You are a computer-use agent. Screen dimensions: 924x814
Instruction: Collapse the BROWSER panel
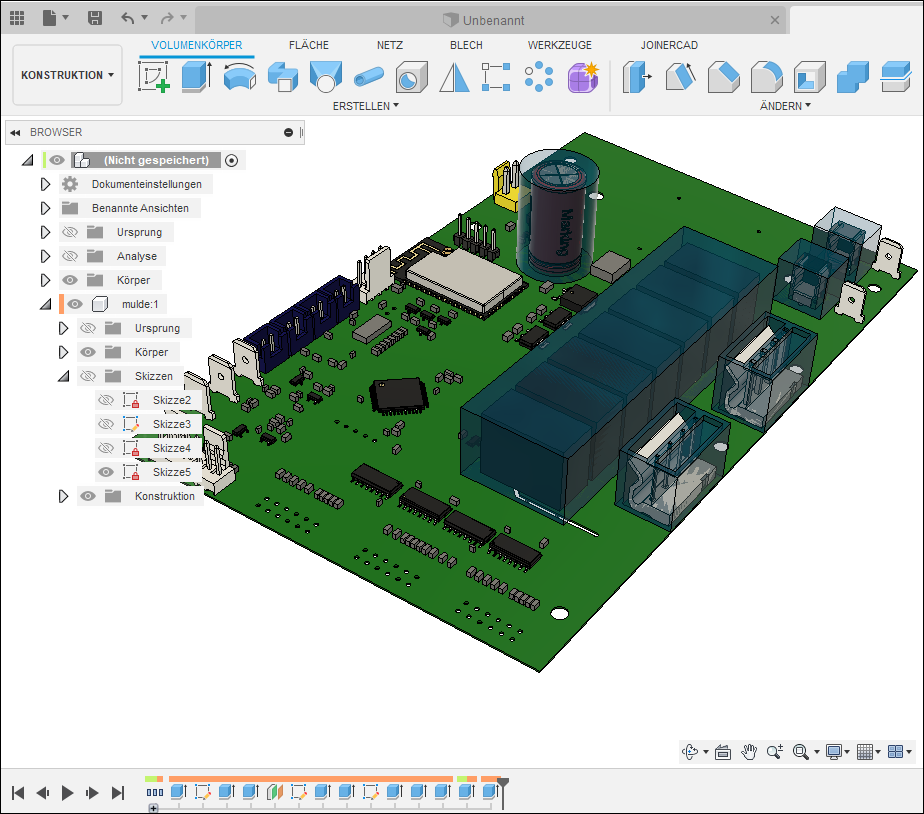click(13, 132)
